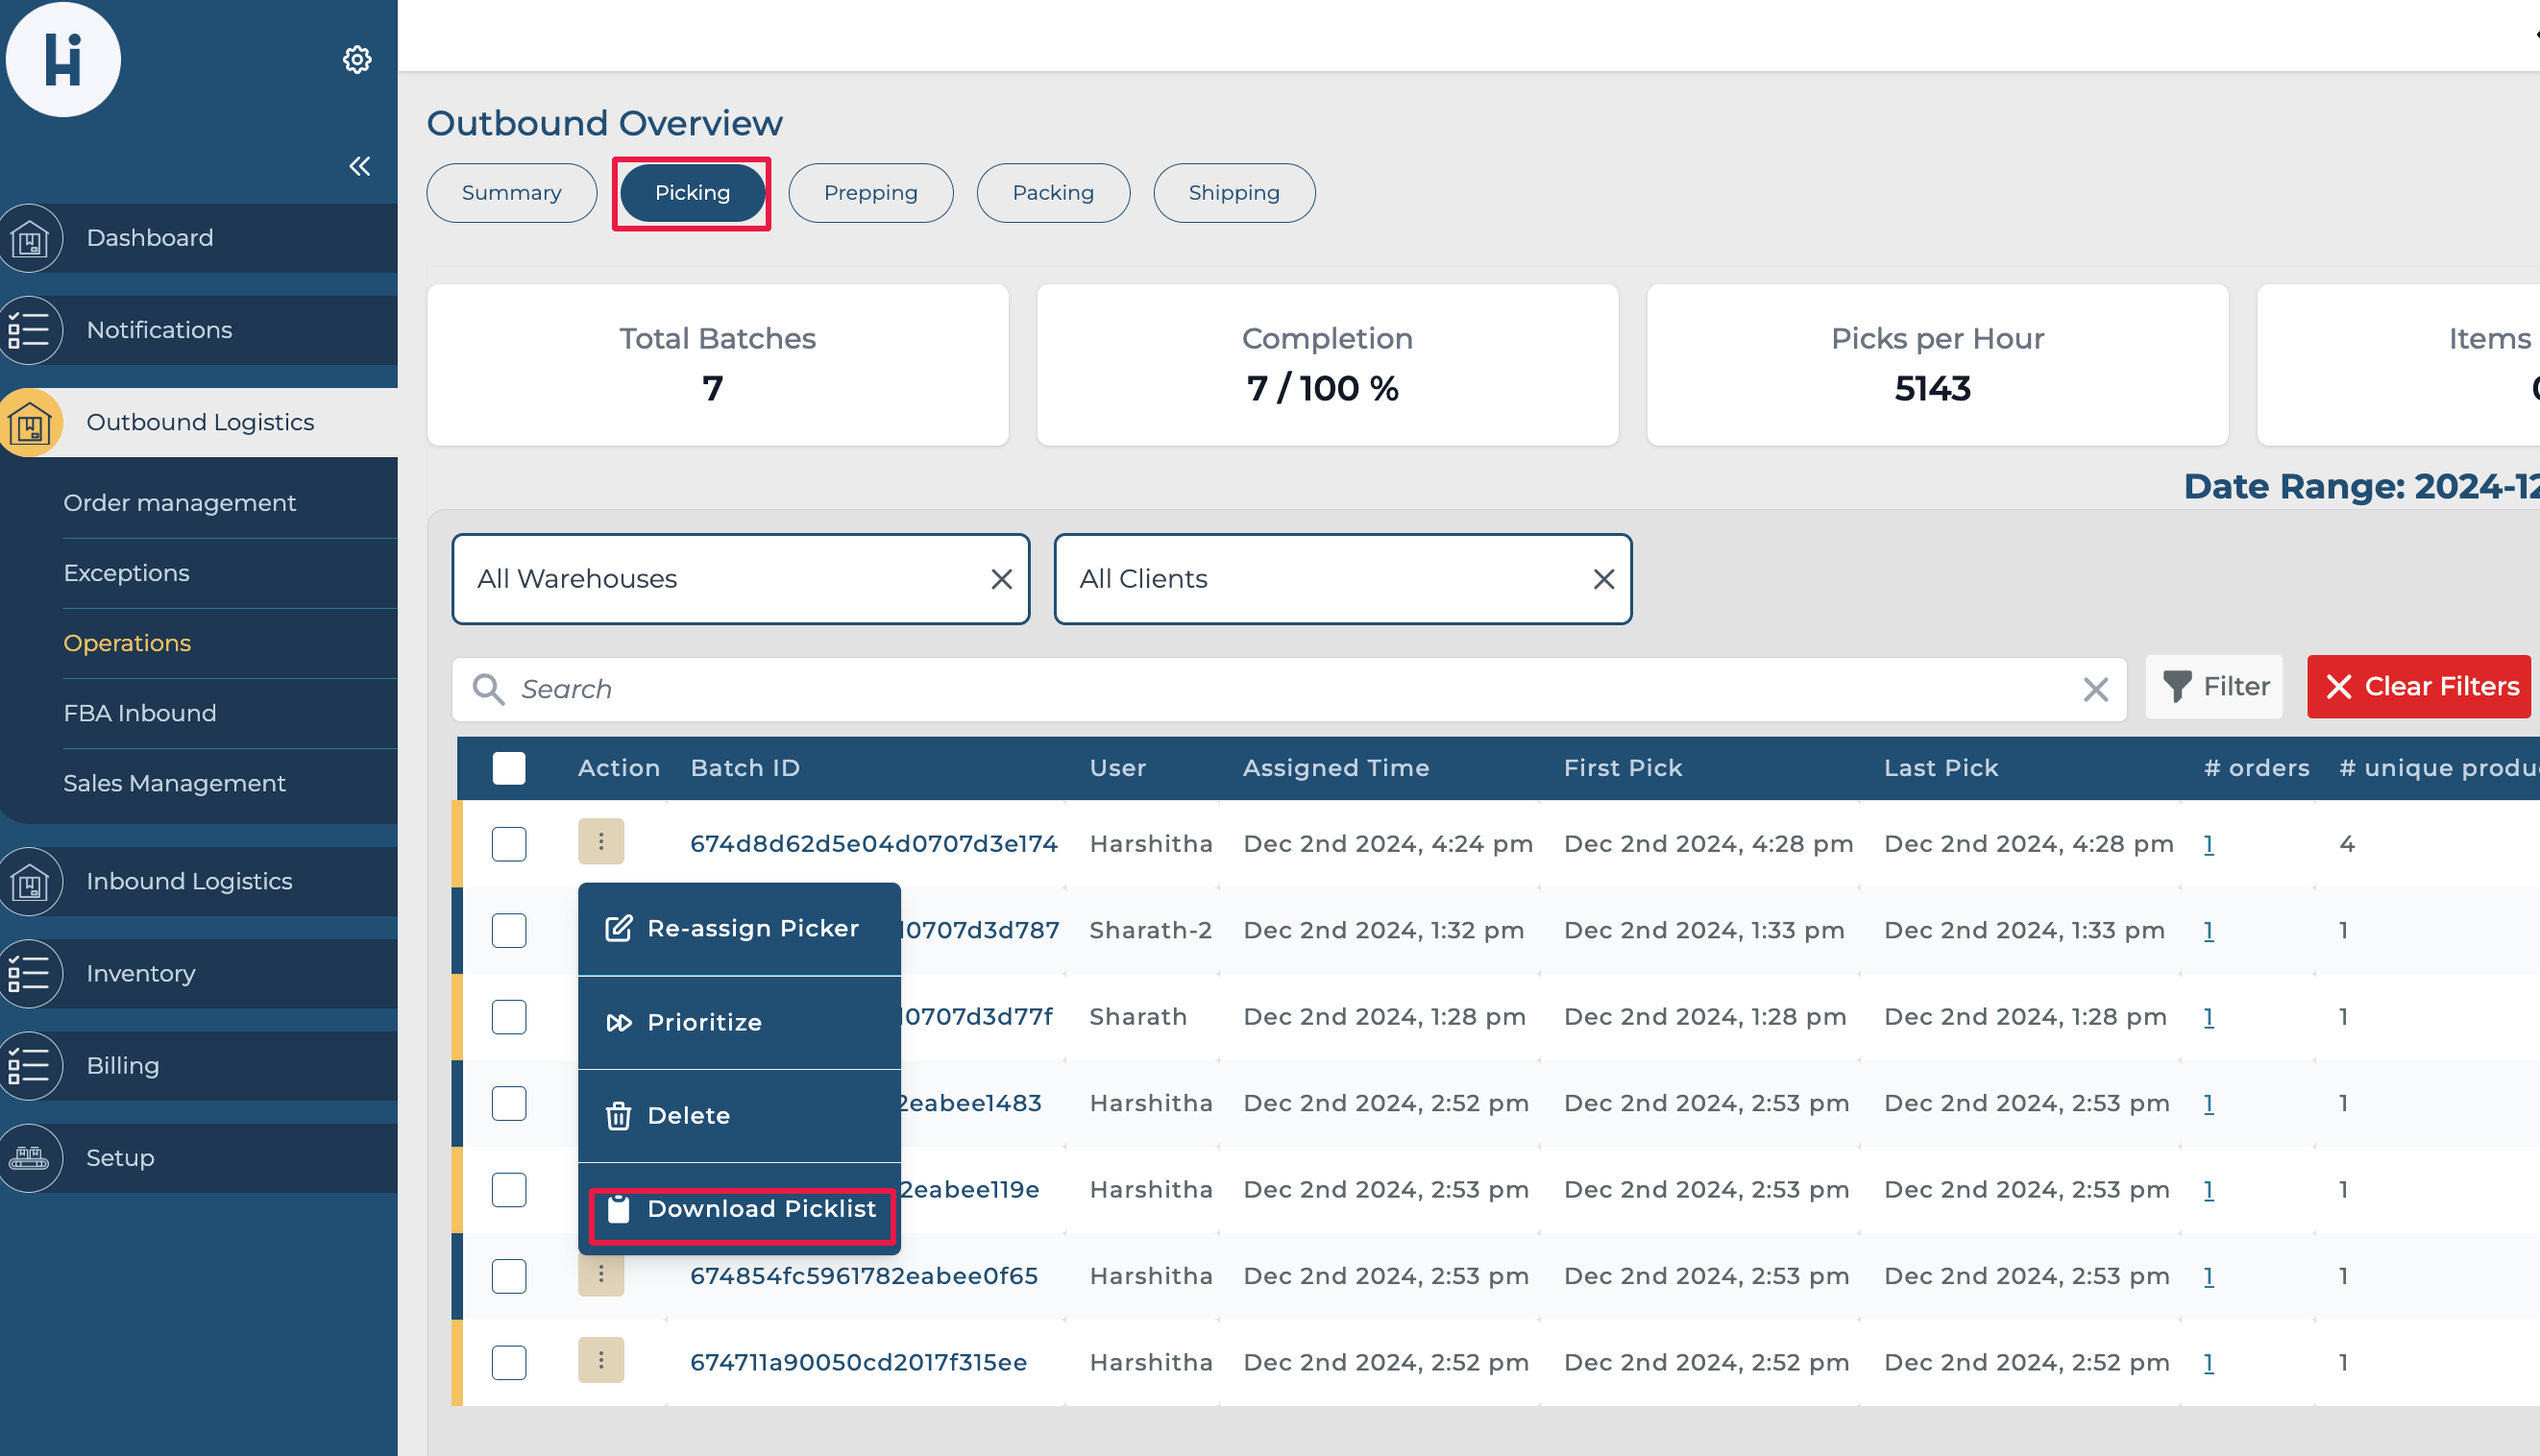This screenshot has width=2540, height=1456.
Task: Expand the Inbound Logistics menu
Action: [190, 882]
